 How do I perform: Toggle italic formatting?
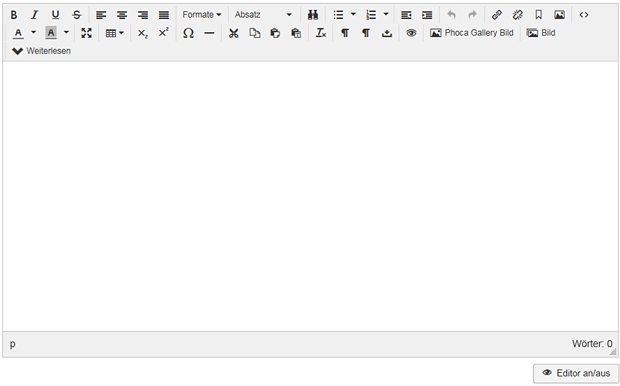click(x=35, y=15)
